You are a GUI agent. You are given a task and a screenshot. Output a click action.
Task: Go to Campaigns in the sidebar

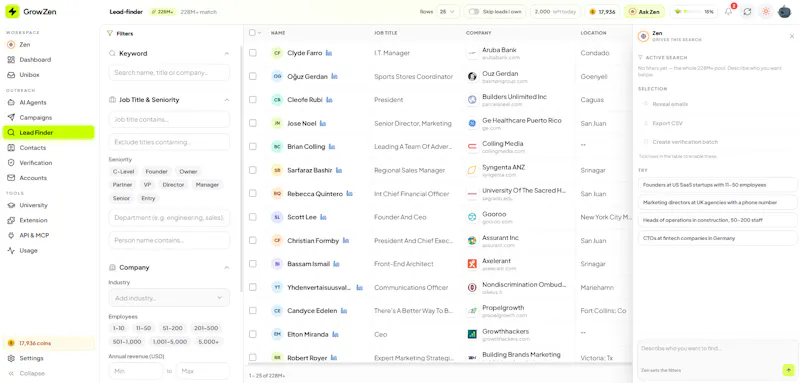coord(36,117)
